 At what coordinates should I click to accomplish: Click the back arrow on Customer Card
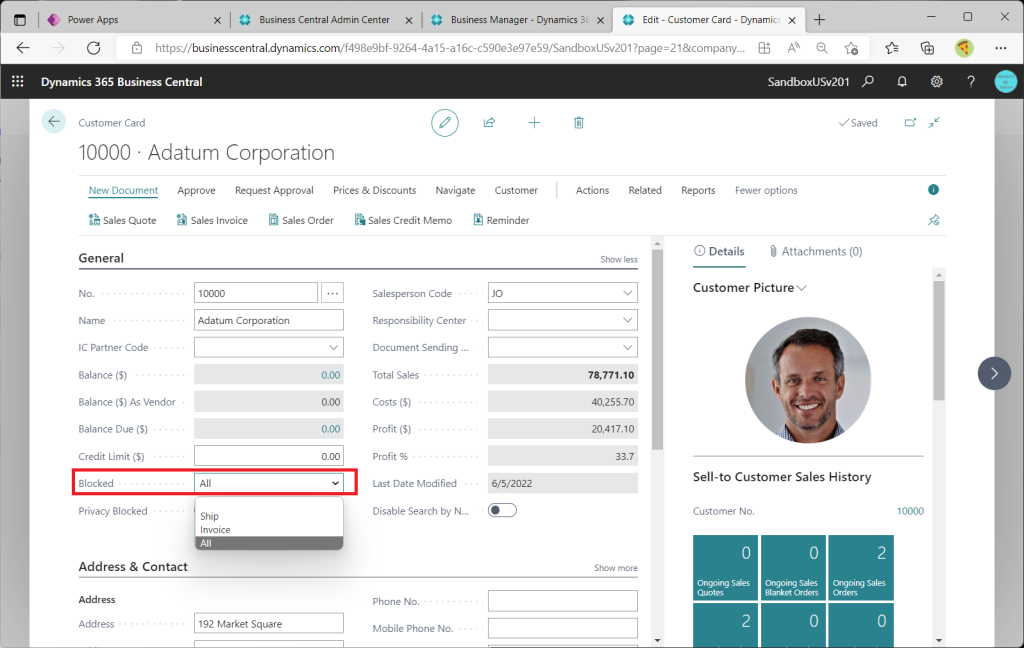(54, 122)
